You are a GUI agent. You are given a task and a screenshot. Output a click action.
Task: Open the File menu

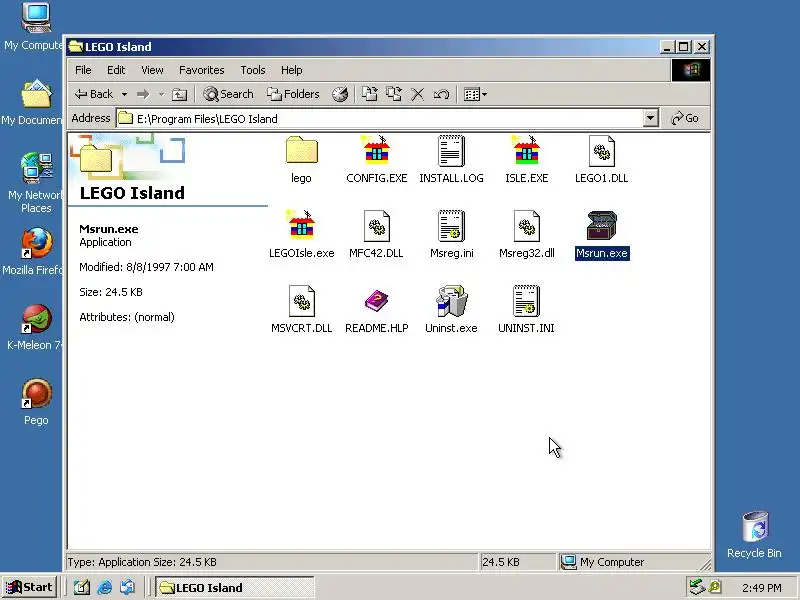pyautogui.click(x=83, y=70)
